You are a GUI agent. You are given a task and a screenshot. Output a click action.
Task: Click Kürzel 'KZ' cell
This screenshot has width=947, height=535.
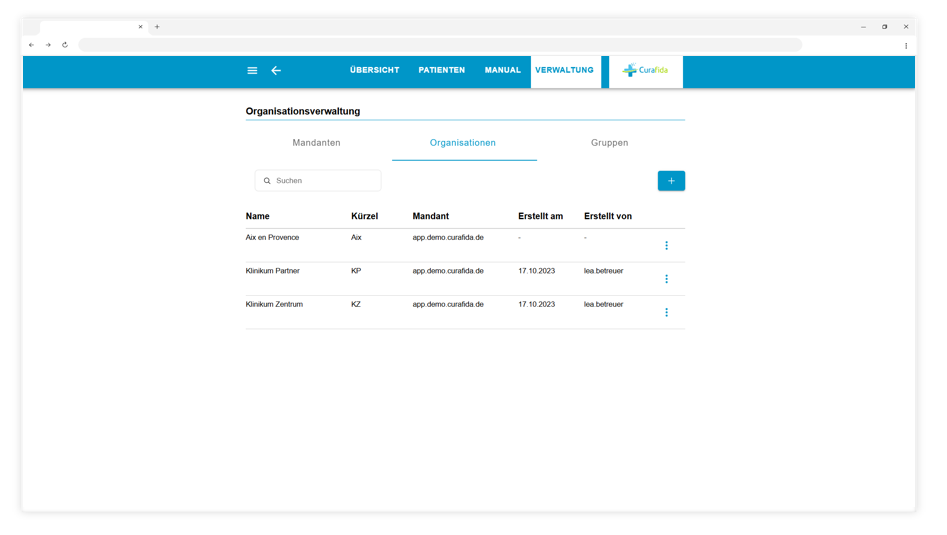click(x=356, y=304)
